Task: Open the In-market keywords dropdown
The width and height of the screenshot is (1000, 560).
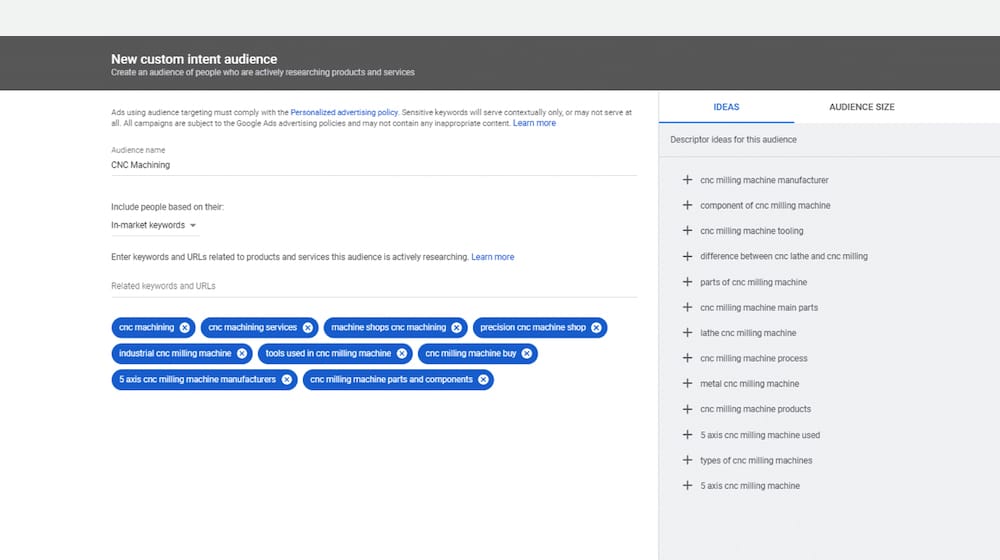Action: [154, 226]
